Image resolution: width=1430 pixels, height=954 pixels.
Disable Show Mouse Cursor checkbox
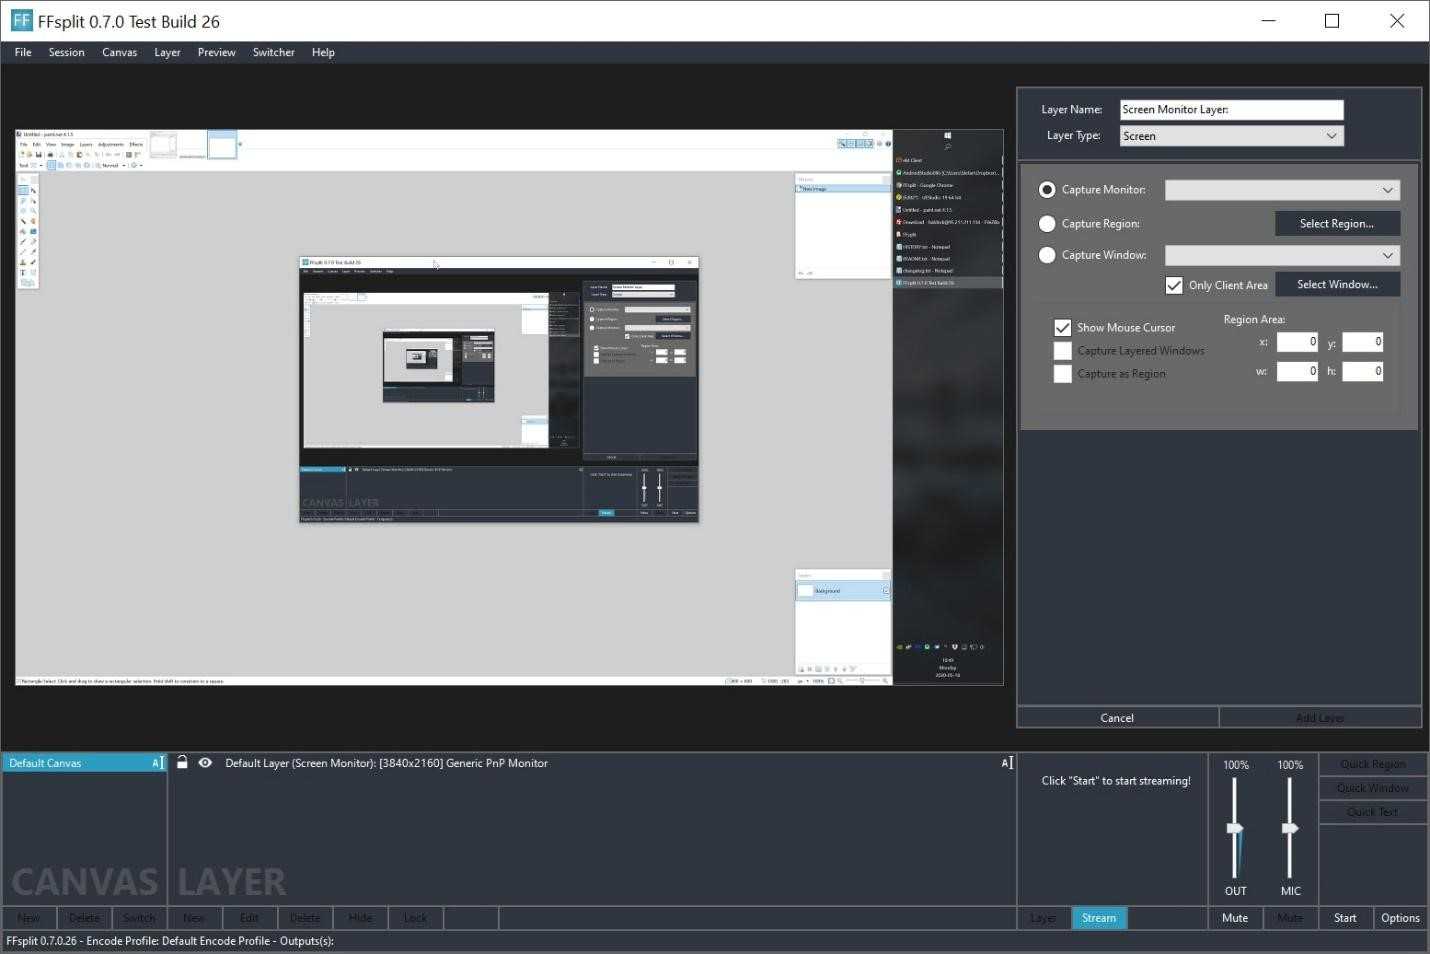coord(1062,328)
